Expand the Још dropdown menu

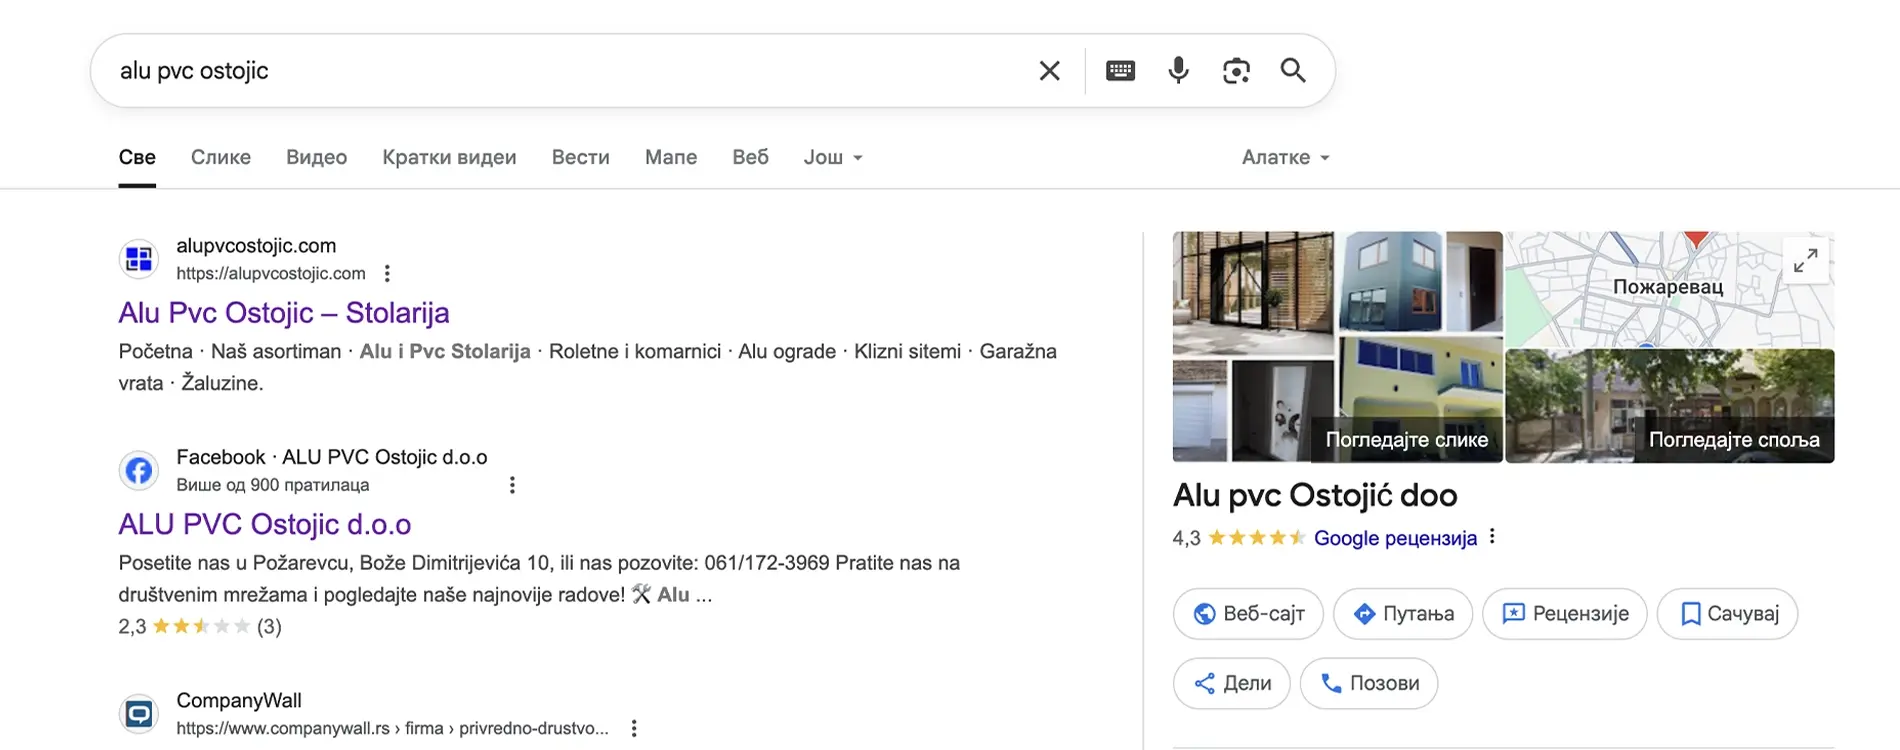pos(832,157)
